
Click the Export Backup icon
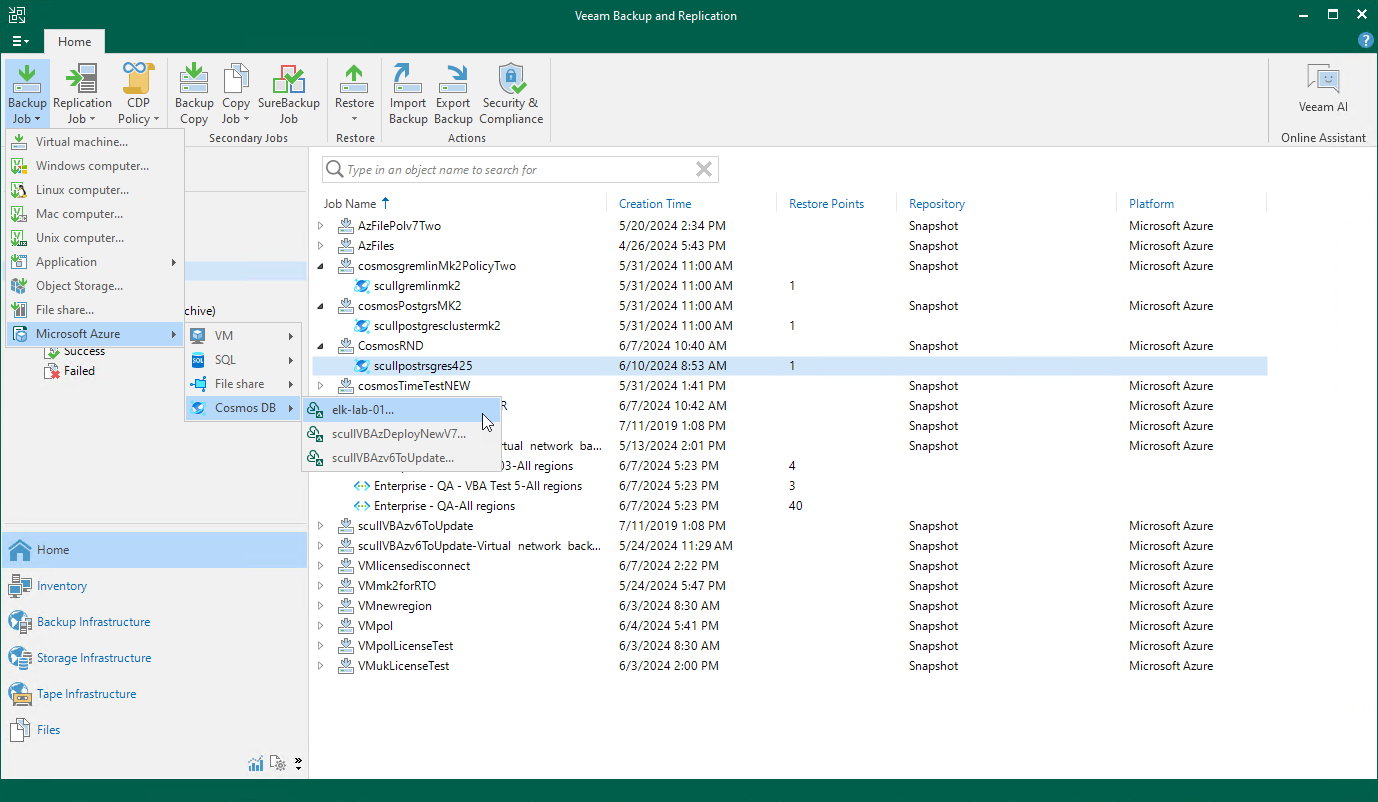(453, 93)
